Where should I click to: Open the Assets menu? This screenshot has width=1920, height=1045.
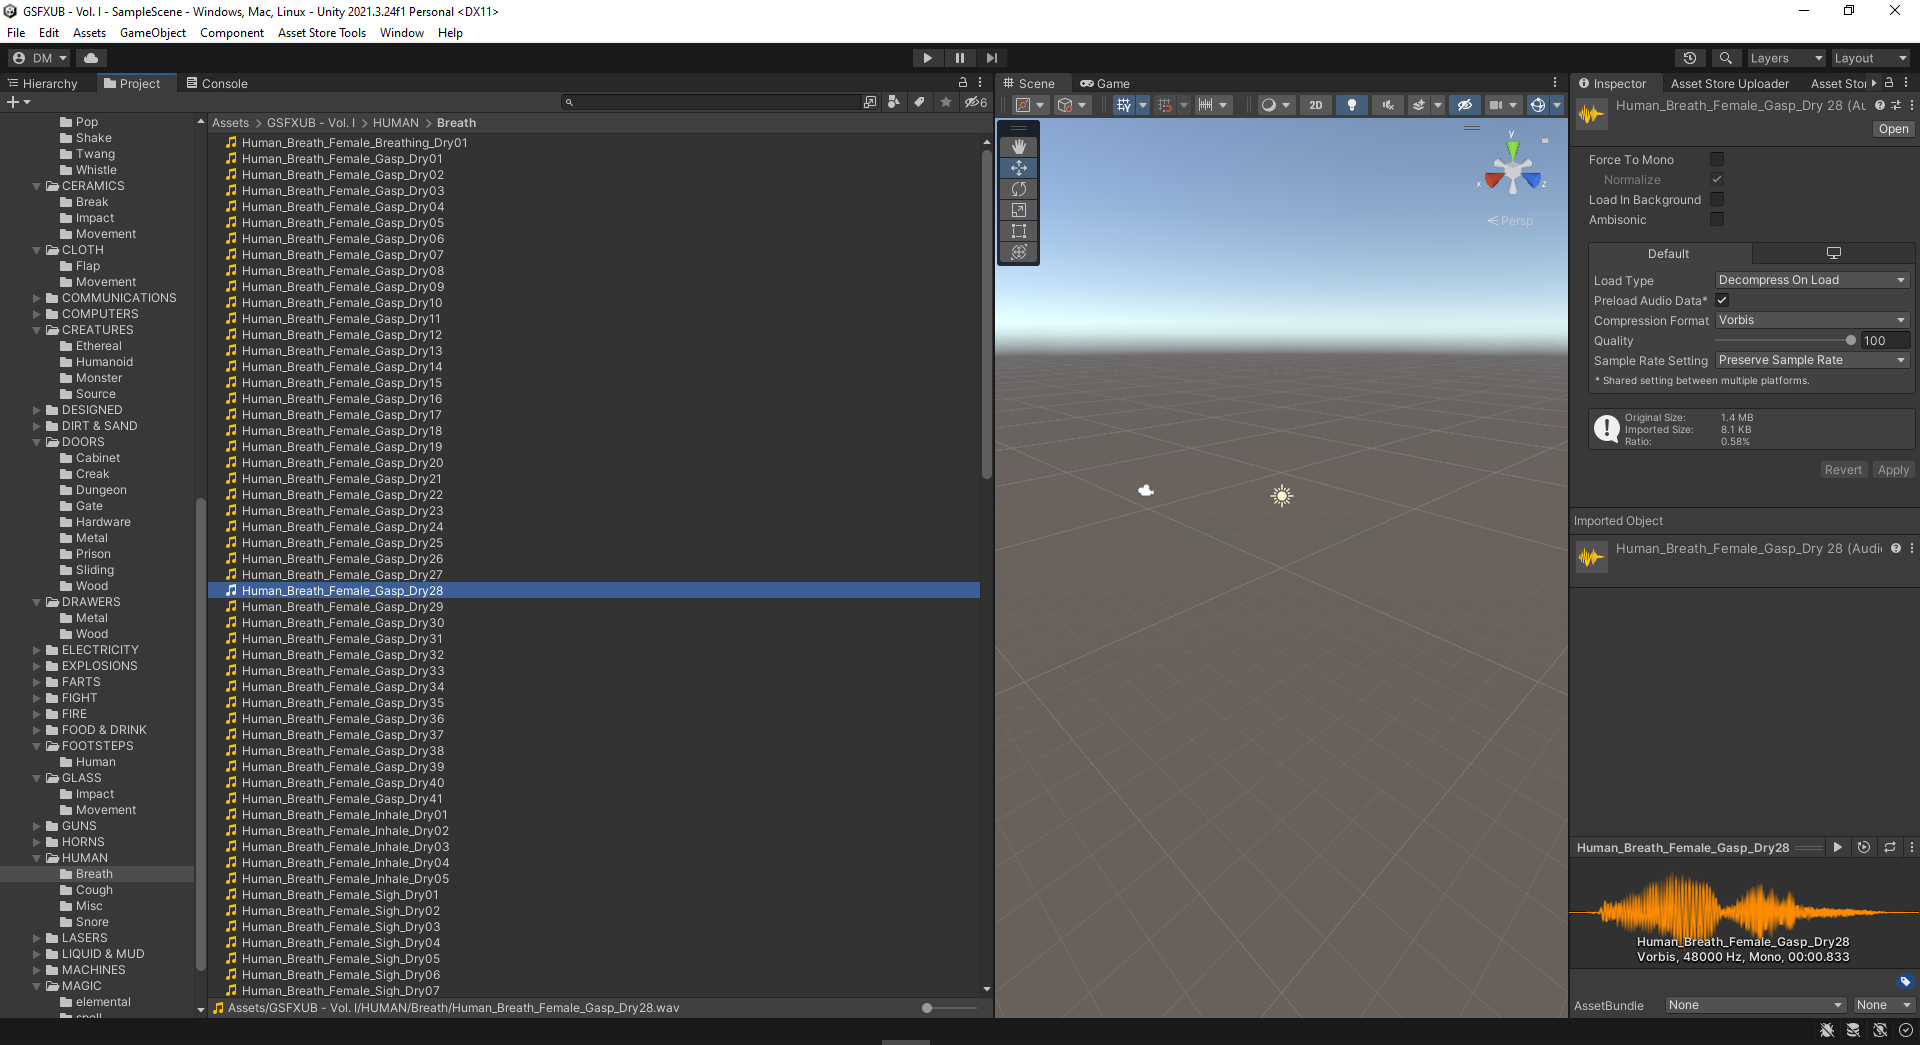pos(89,33)
